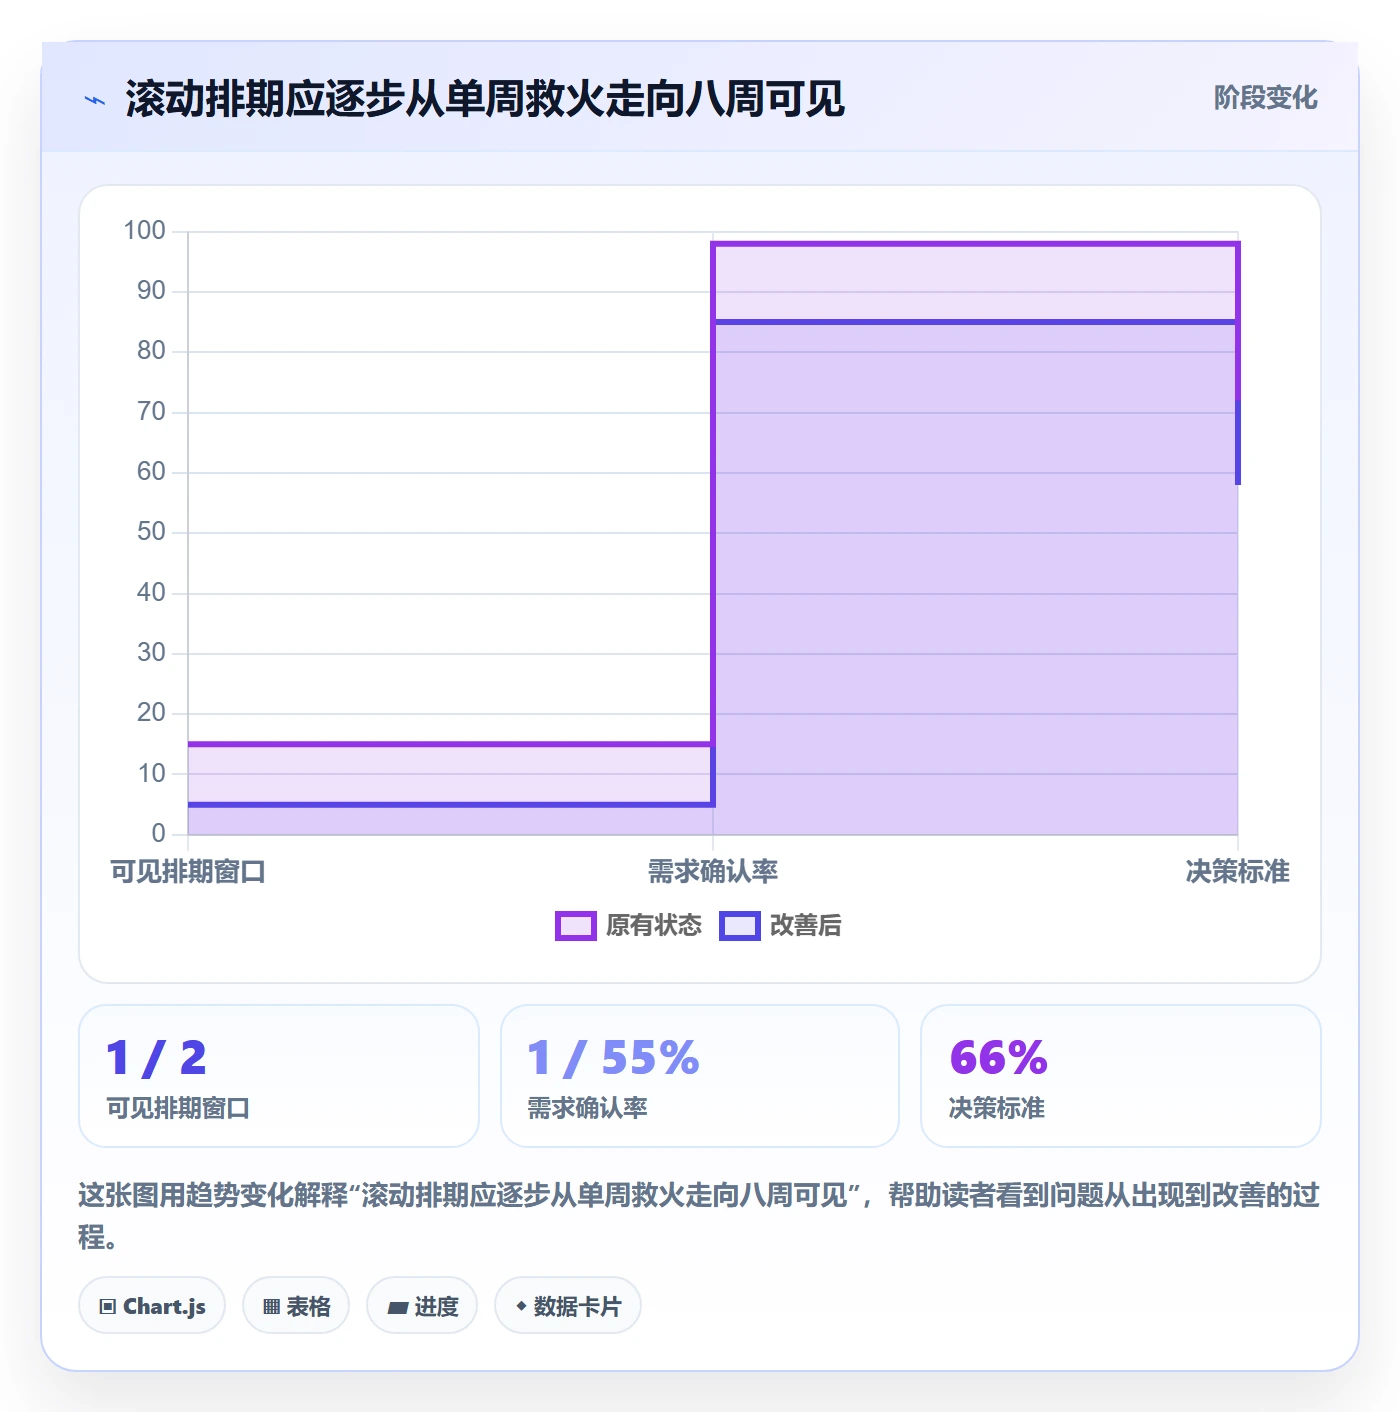Click the bar icon in the 进度 chip
The height and width of the screenshot is (1412, 1400).
(398, 1308)
